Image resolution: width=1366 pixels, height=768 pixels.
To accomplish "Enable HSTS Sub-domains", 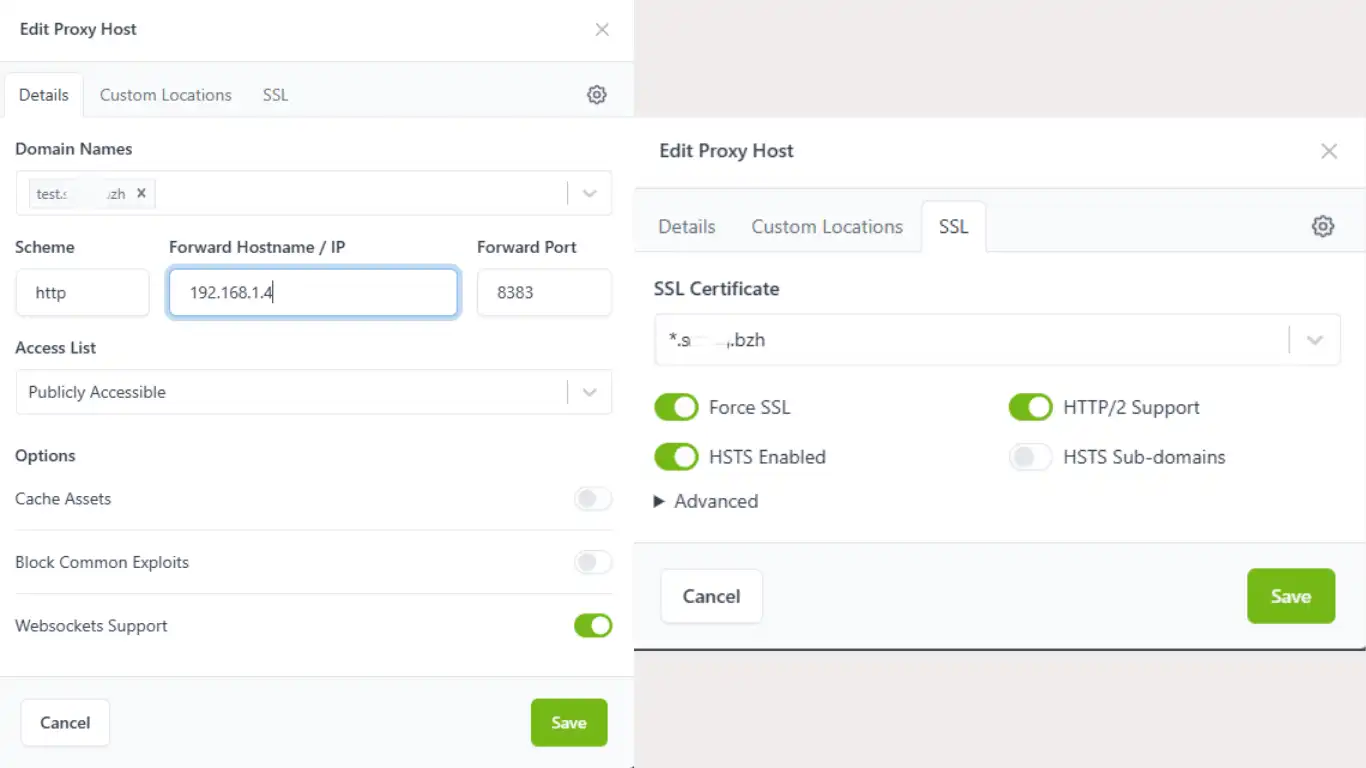I will (1030, 457).
